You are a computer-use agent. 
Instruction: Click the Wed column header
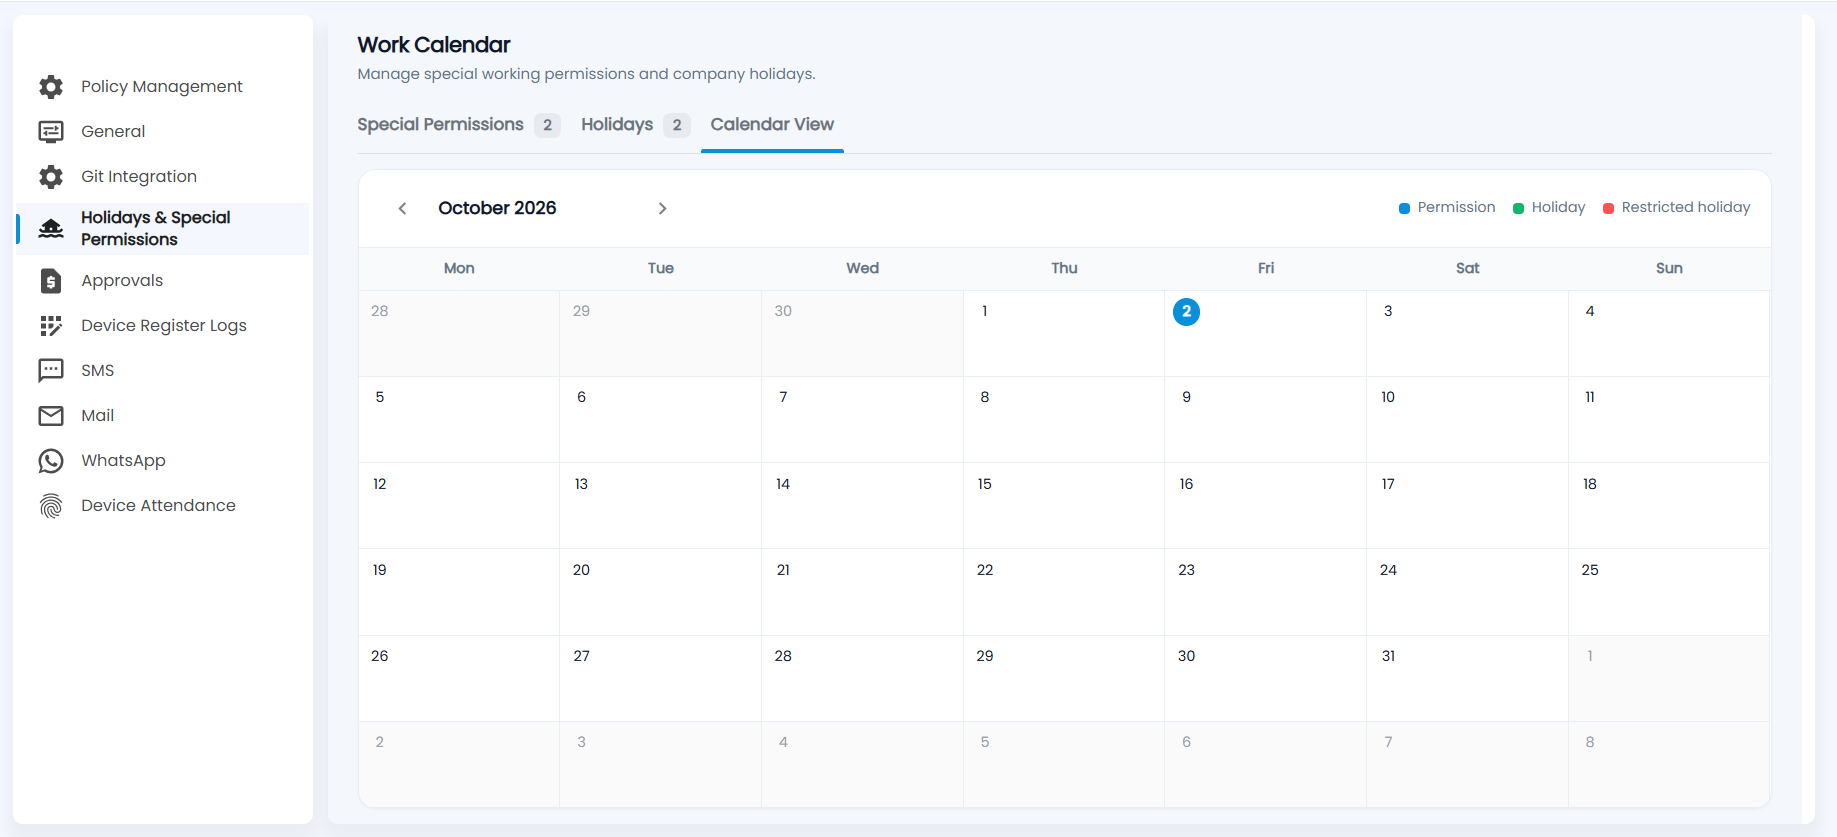pyautogui.click(x=862, y=268)
